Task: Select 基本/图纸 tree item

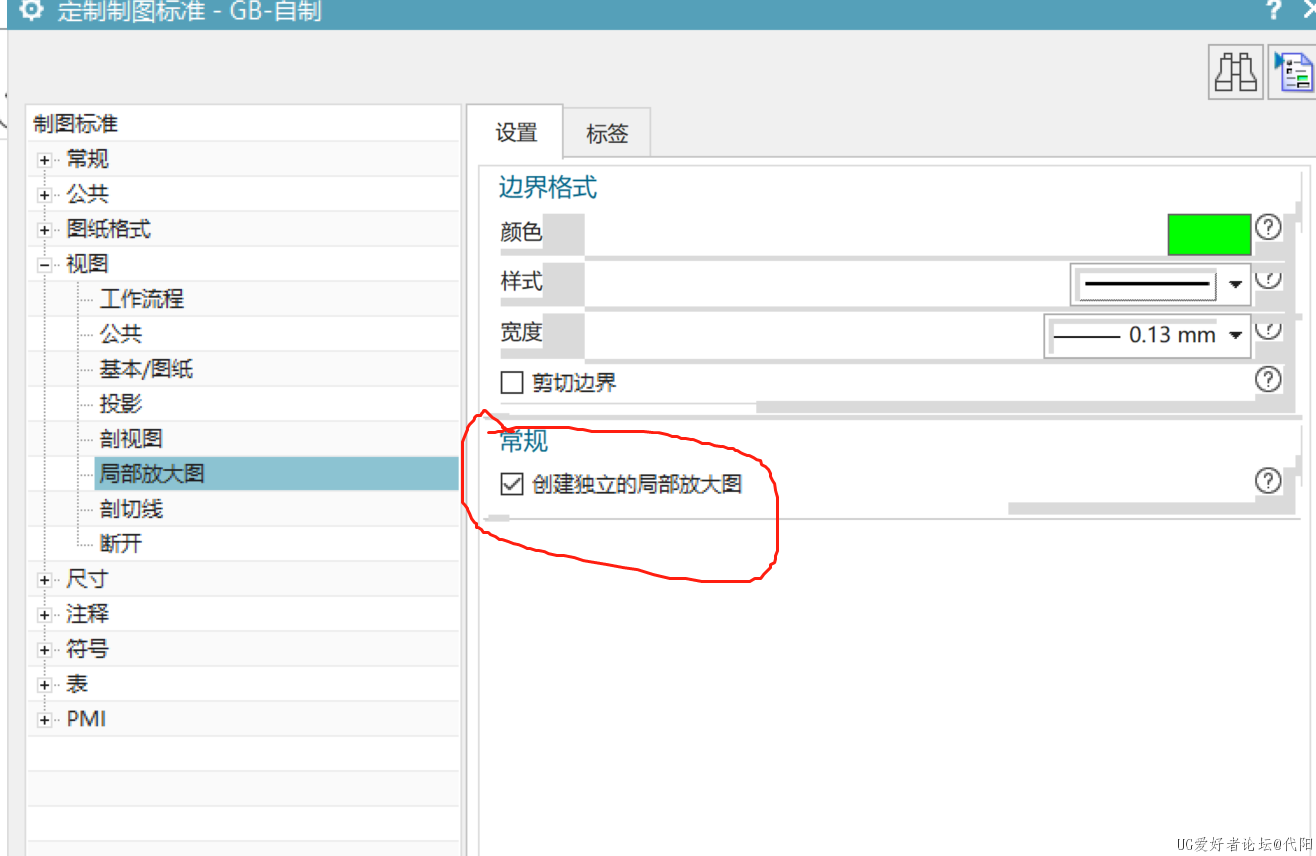Action: point(146,369)
